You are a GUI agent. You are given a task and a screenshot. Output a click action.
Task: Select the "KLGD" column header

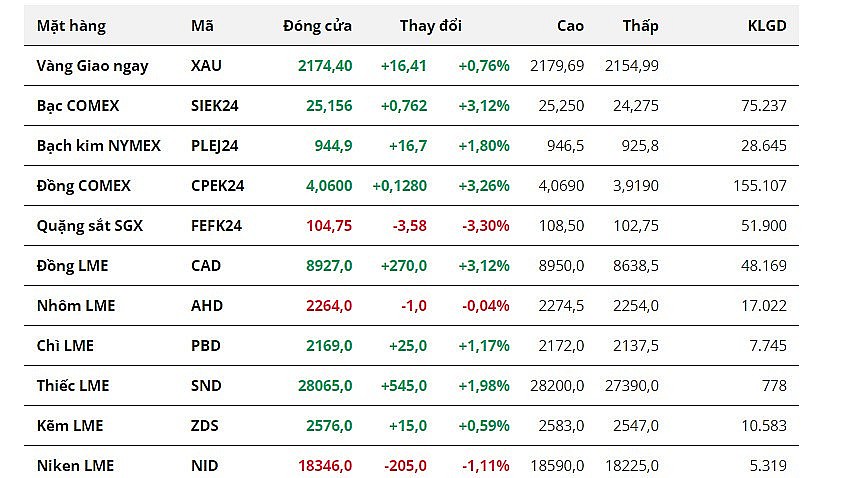(x=767, y=26)
